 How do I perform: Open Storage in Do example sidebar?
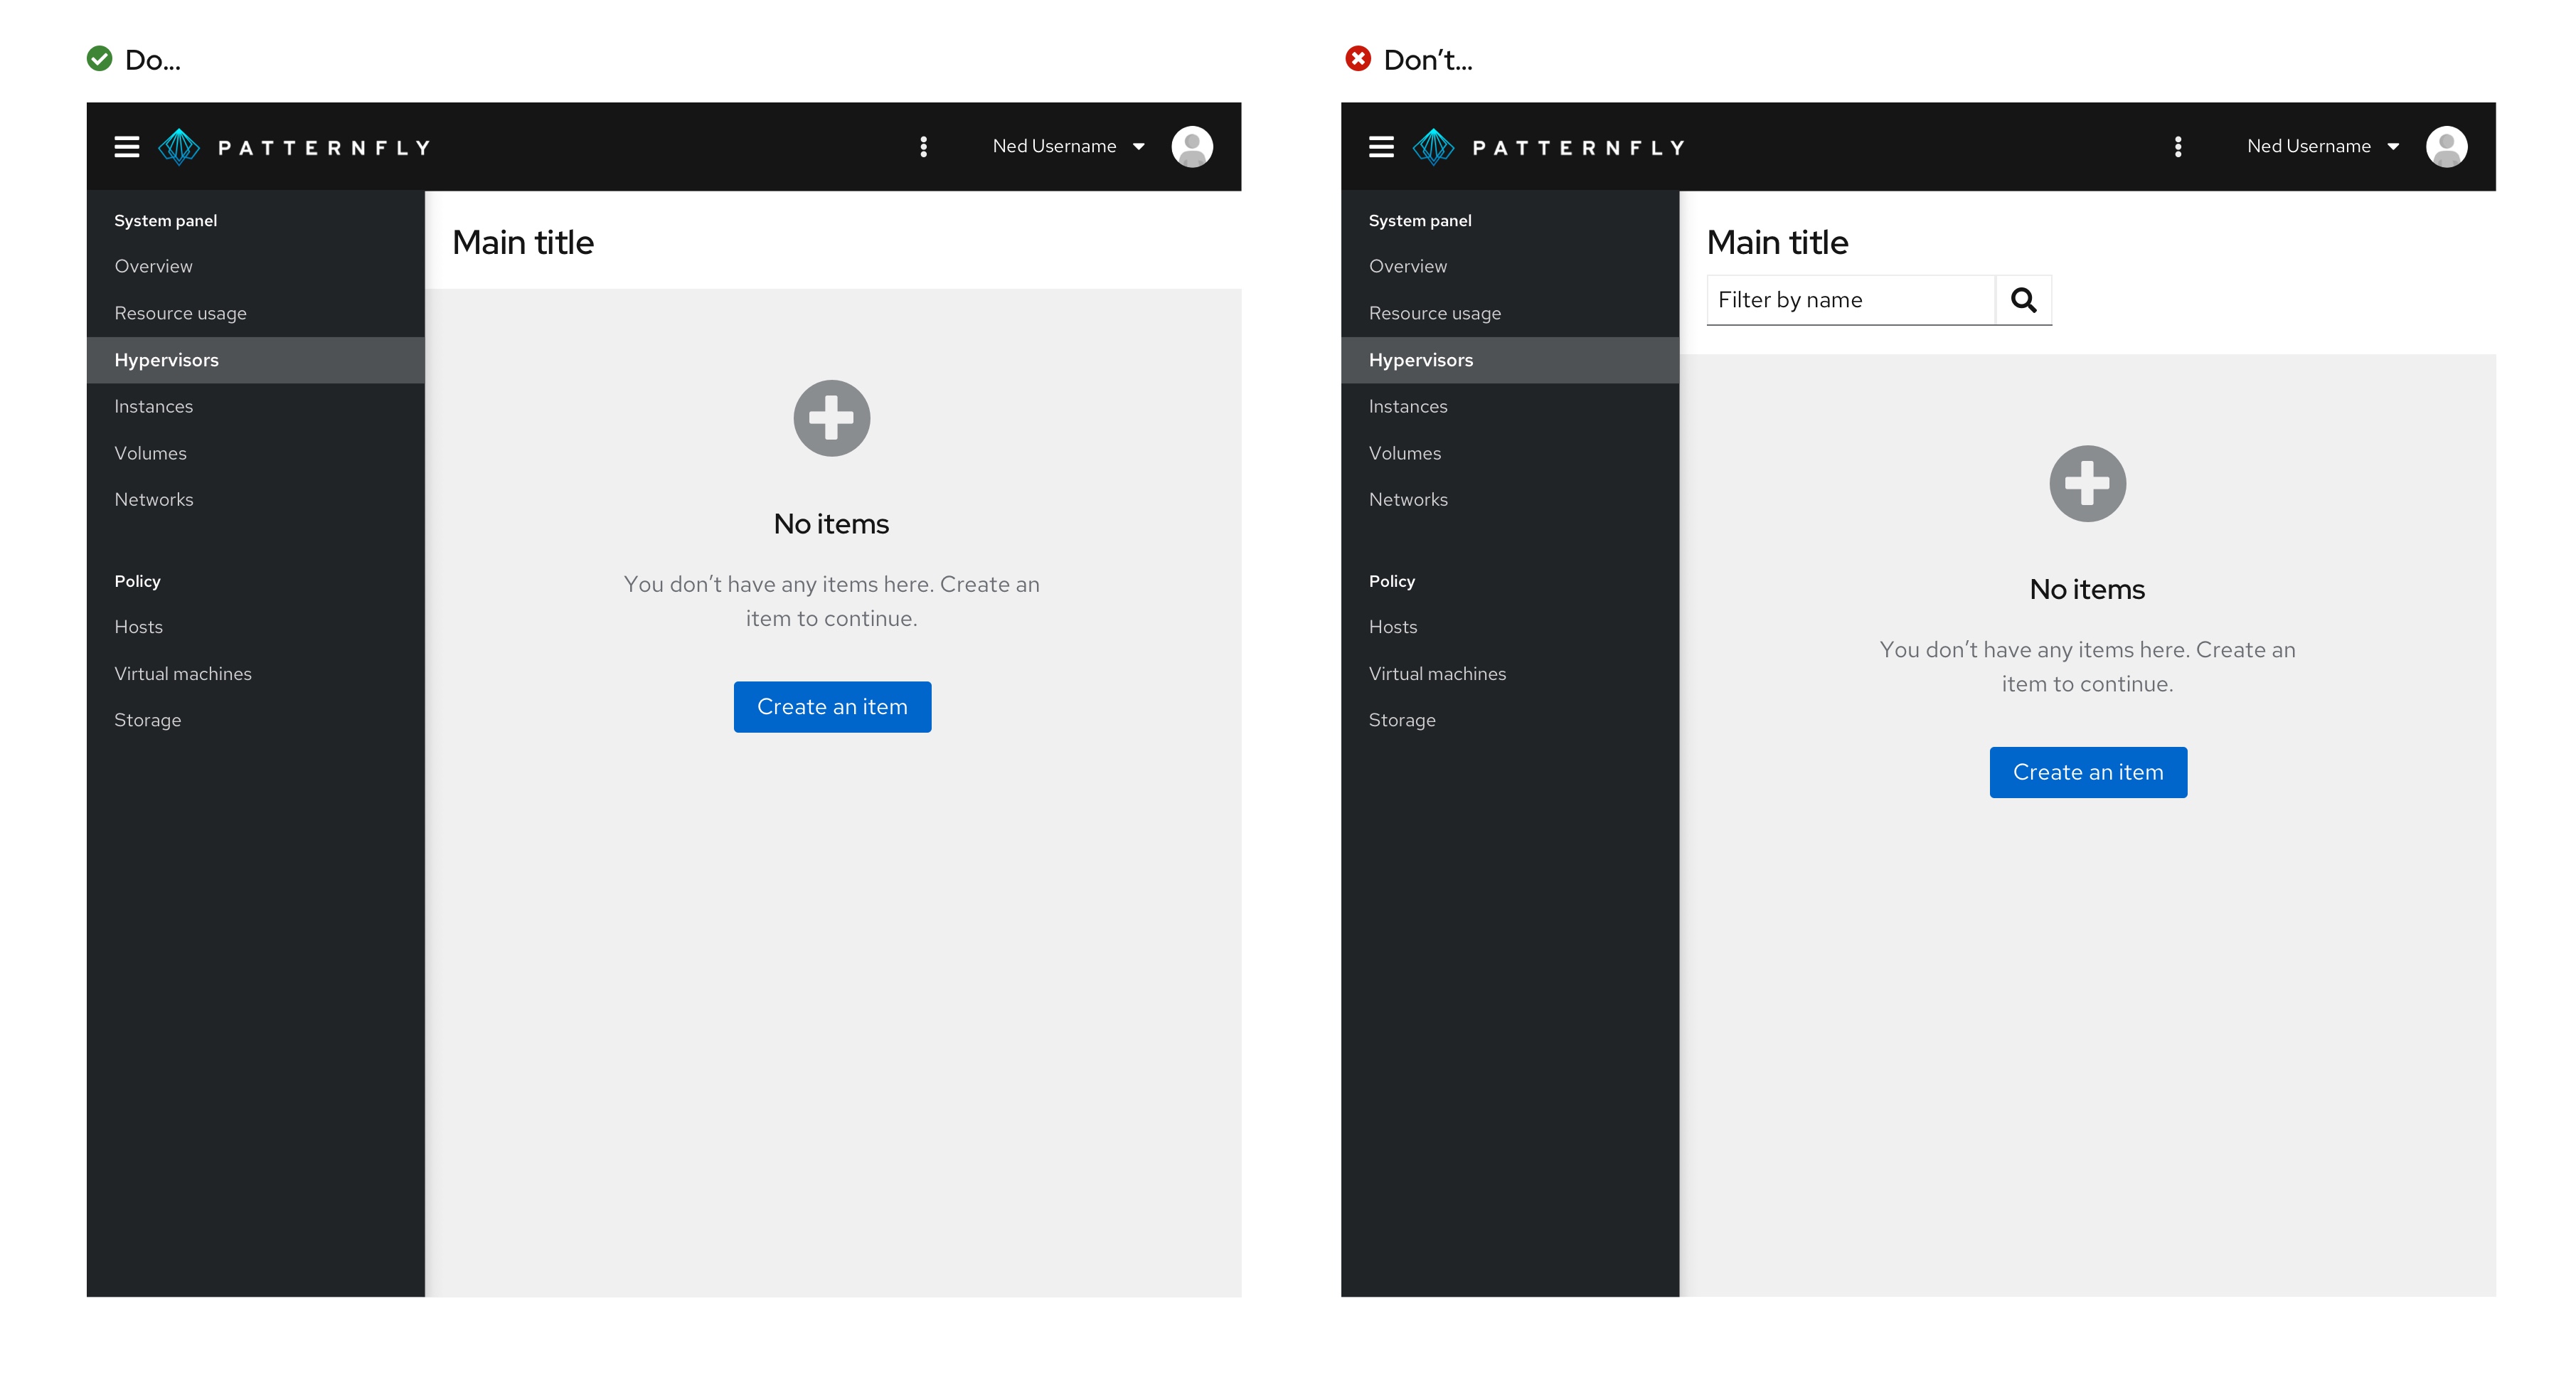(x=256, y=720)
